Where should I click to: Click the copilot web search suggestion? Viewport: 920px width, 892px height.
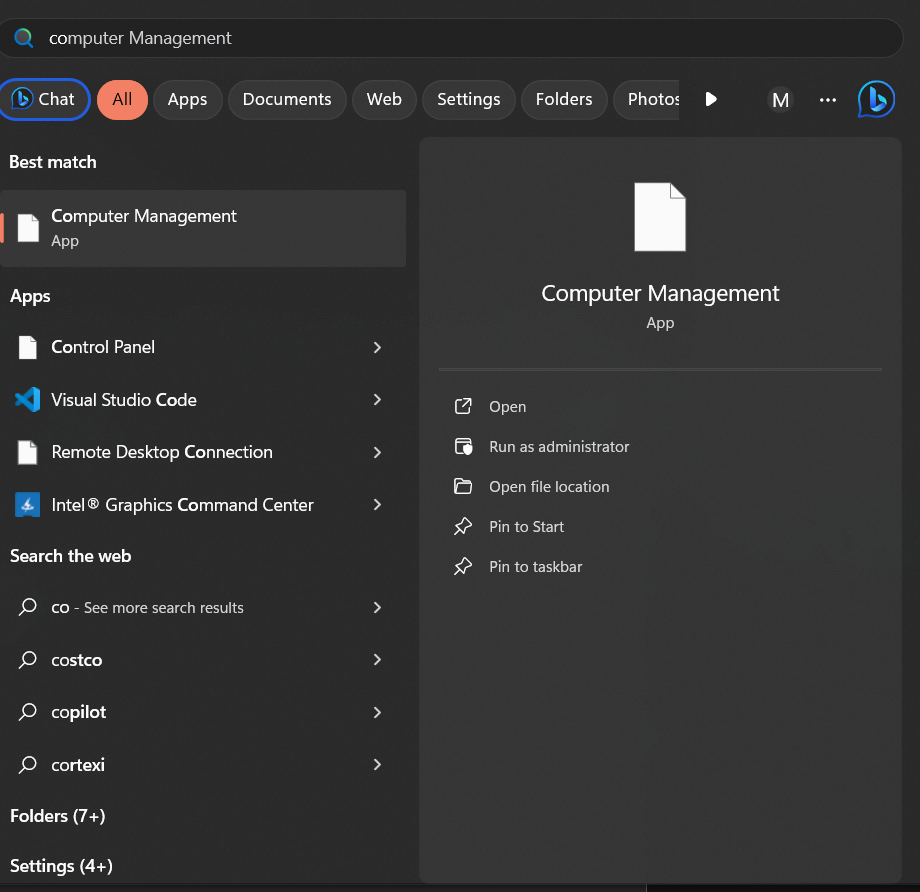[x=79, y=712]
